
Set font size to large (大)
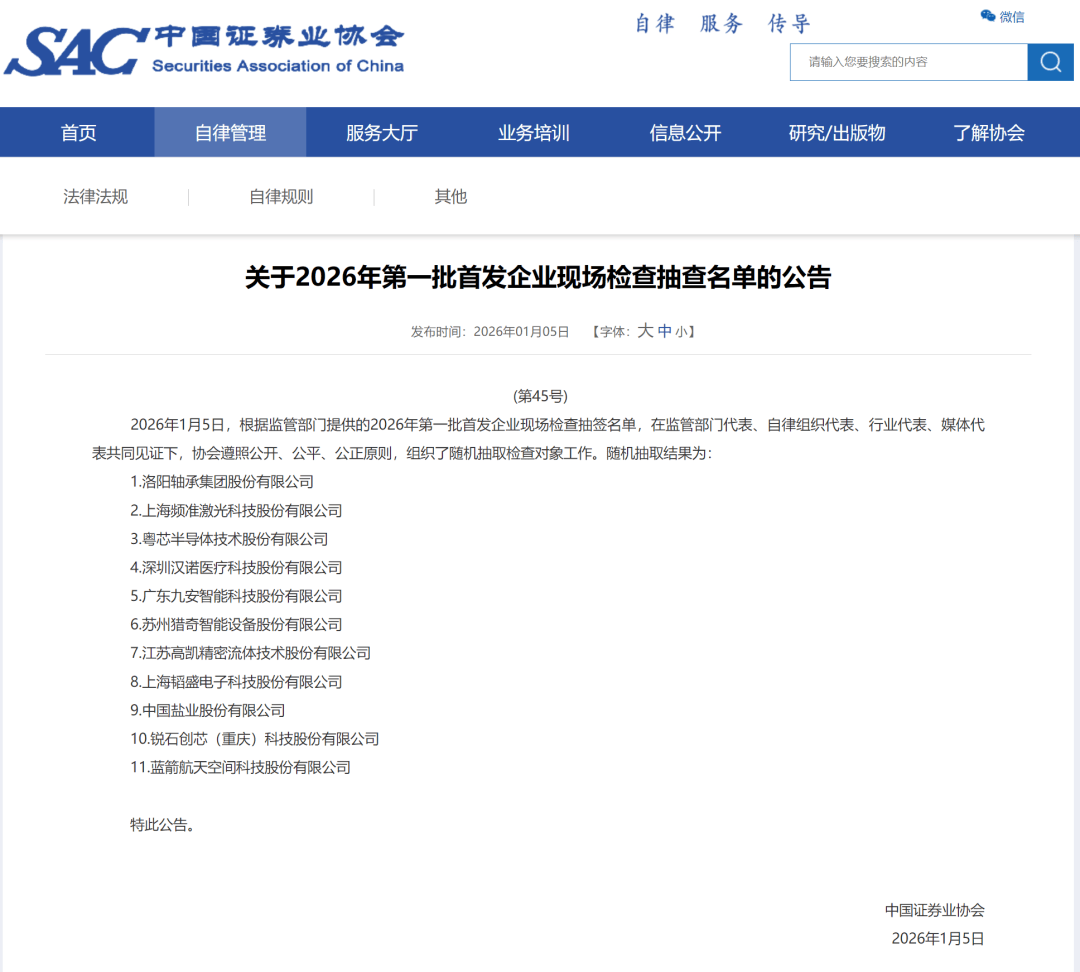tap(645, 331)
